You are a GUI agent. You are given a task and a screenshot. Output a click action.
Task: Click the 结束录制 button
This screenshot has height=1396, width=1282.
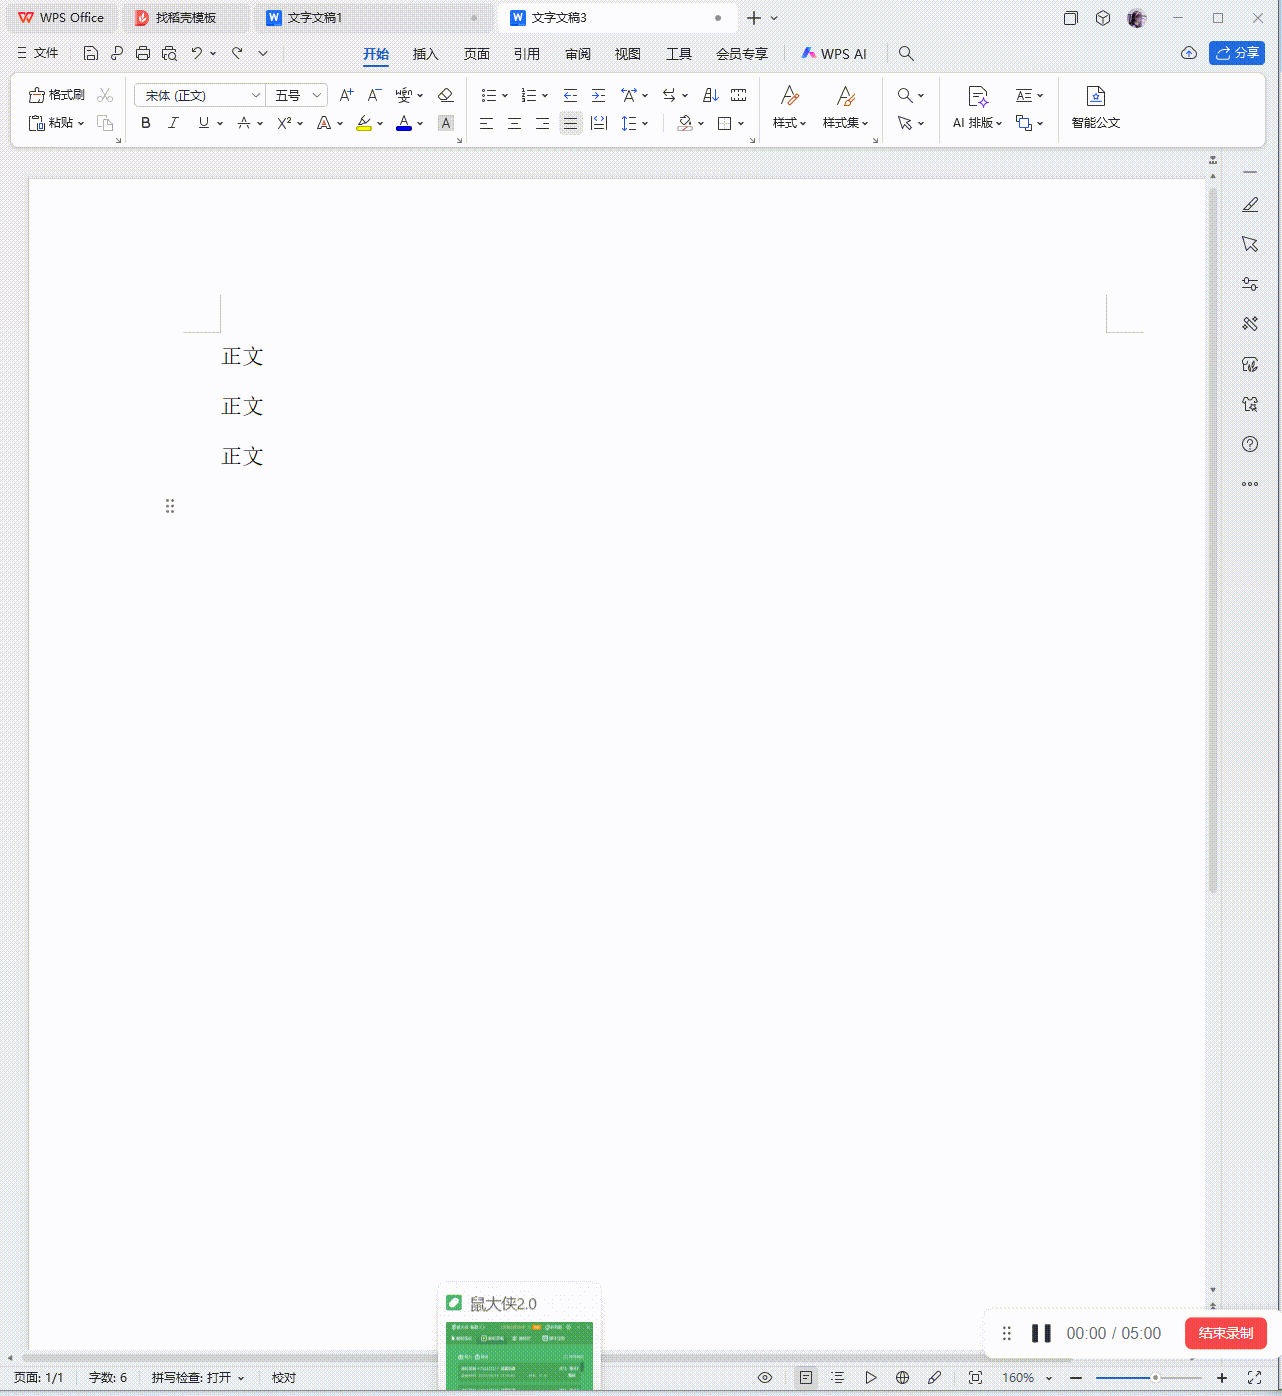1225,1333
